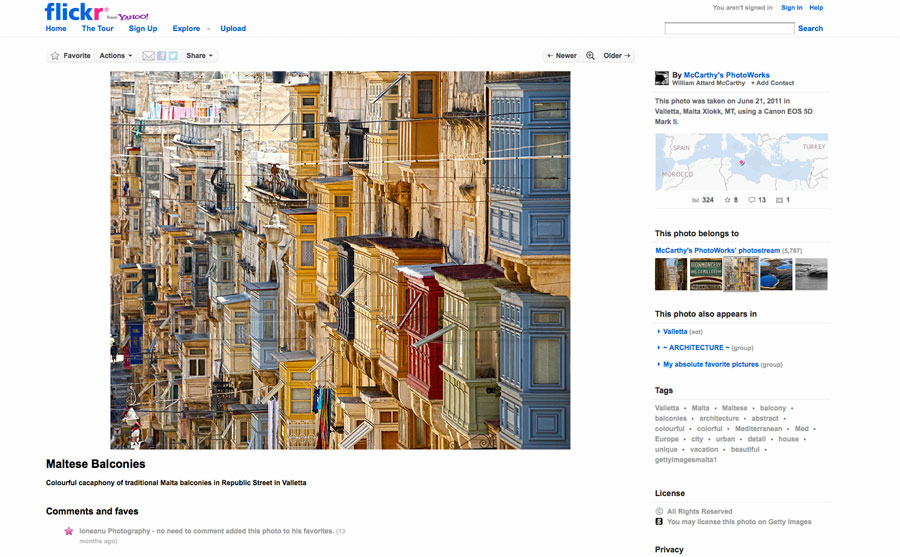Click the views count icon showing 324
The height and width of the screenshot is (557, 900).
coord(696,200)
